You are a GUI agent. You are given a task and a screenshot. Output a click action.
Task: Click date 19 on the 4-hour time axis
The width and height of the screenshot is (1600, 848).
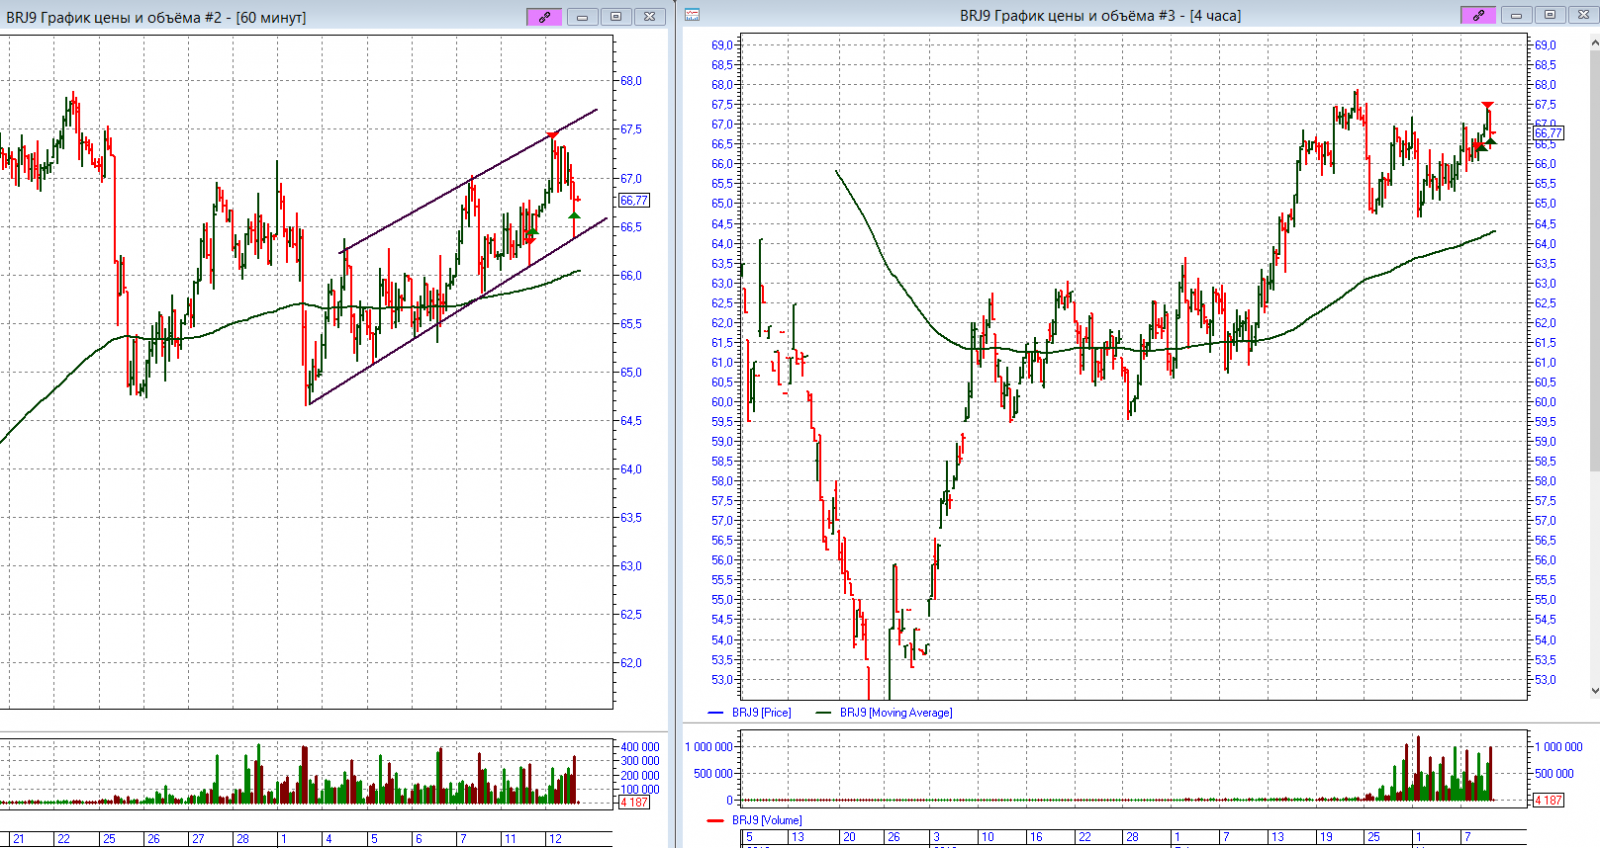[1326, 837]
